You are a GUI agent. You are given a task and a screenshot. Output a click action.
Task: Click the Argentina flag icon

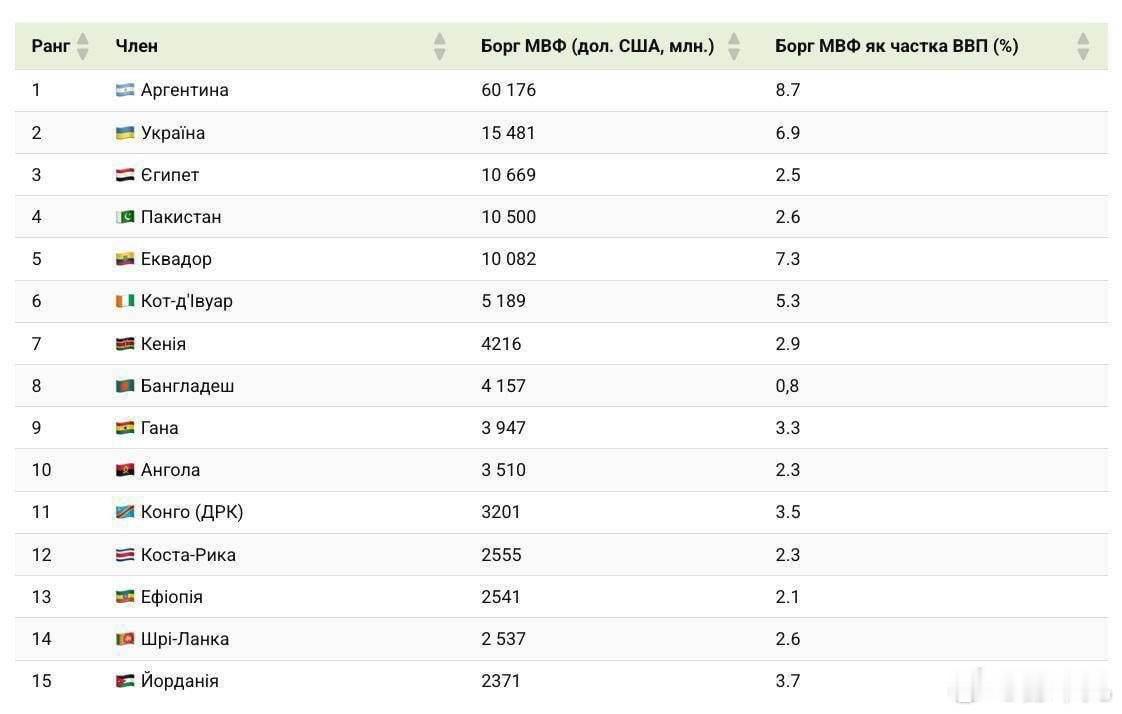coord(124,89)
